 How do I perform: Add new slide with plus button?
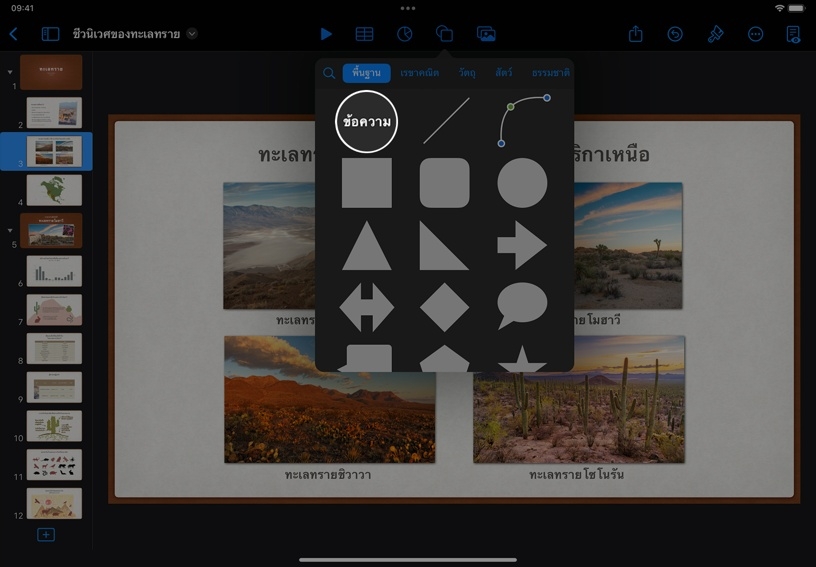[x=45, y=535]
